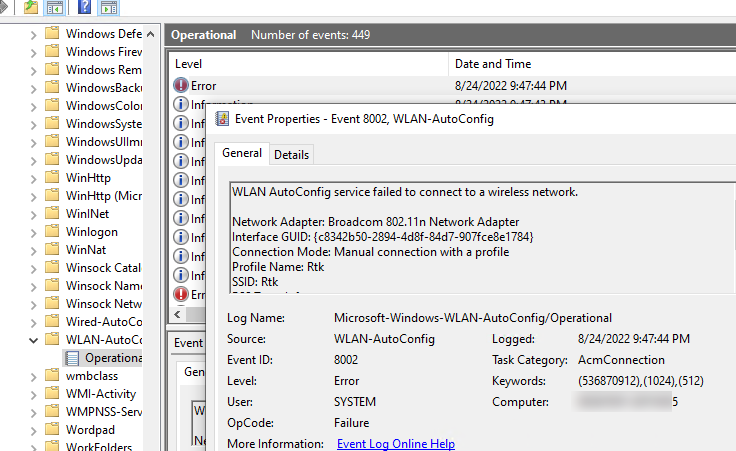
Task: Click the tree pane scroll-up arrow
Action: (151, 34)
